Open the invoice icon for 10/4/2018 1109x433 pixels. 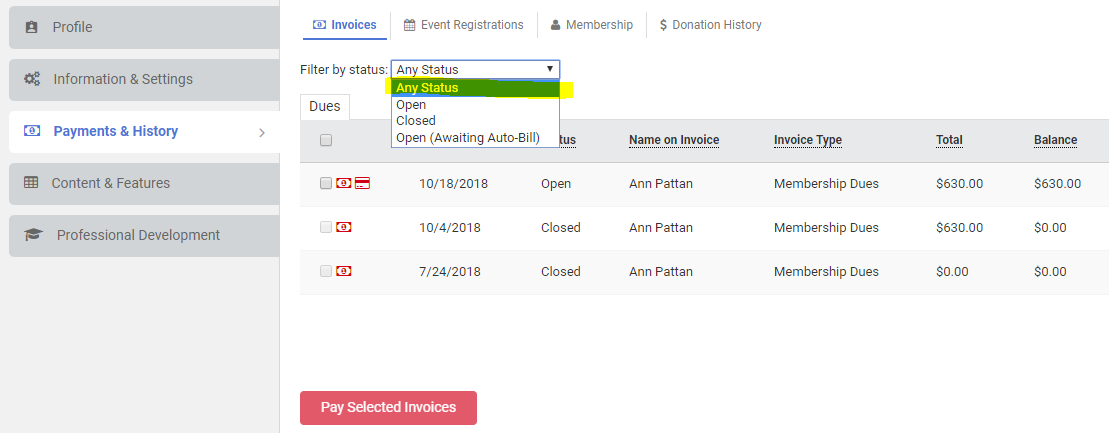coord(343,228)
